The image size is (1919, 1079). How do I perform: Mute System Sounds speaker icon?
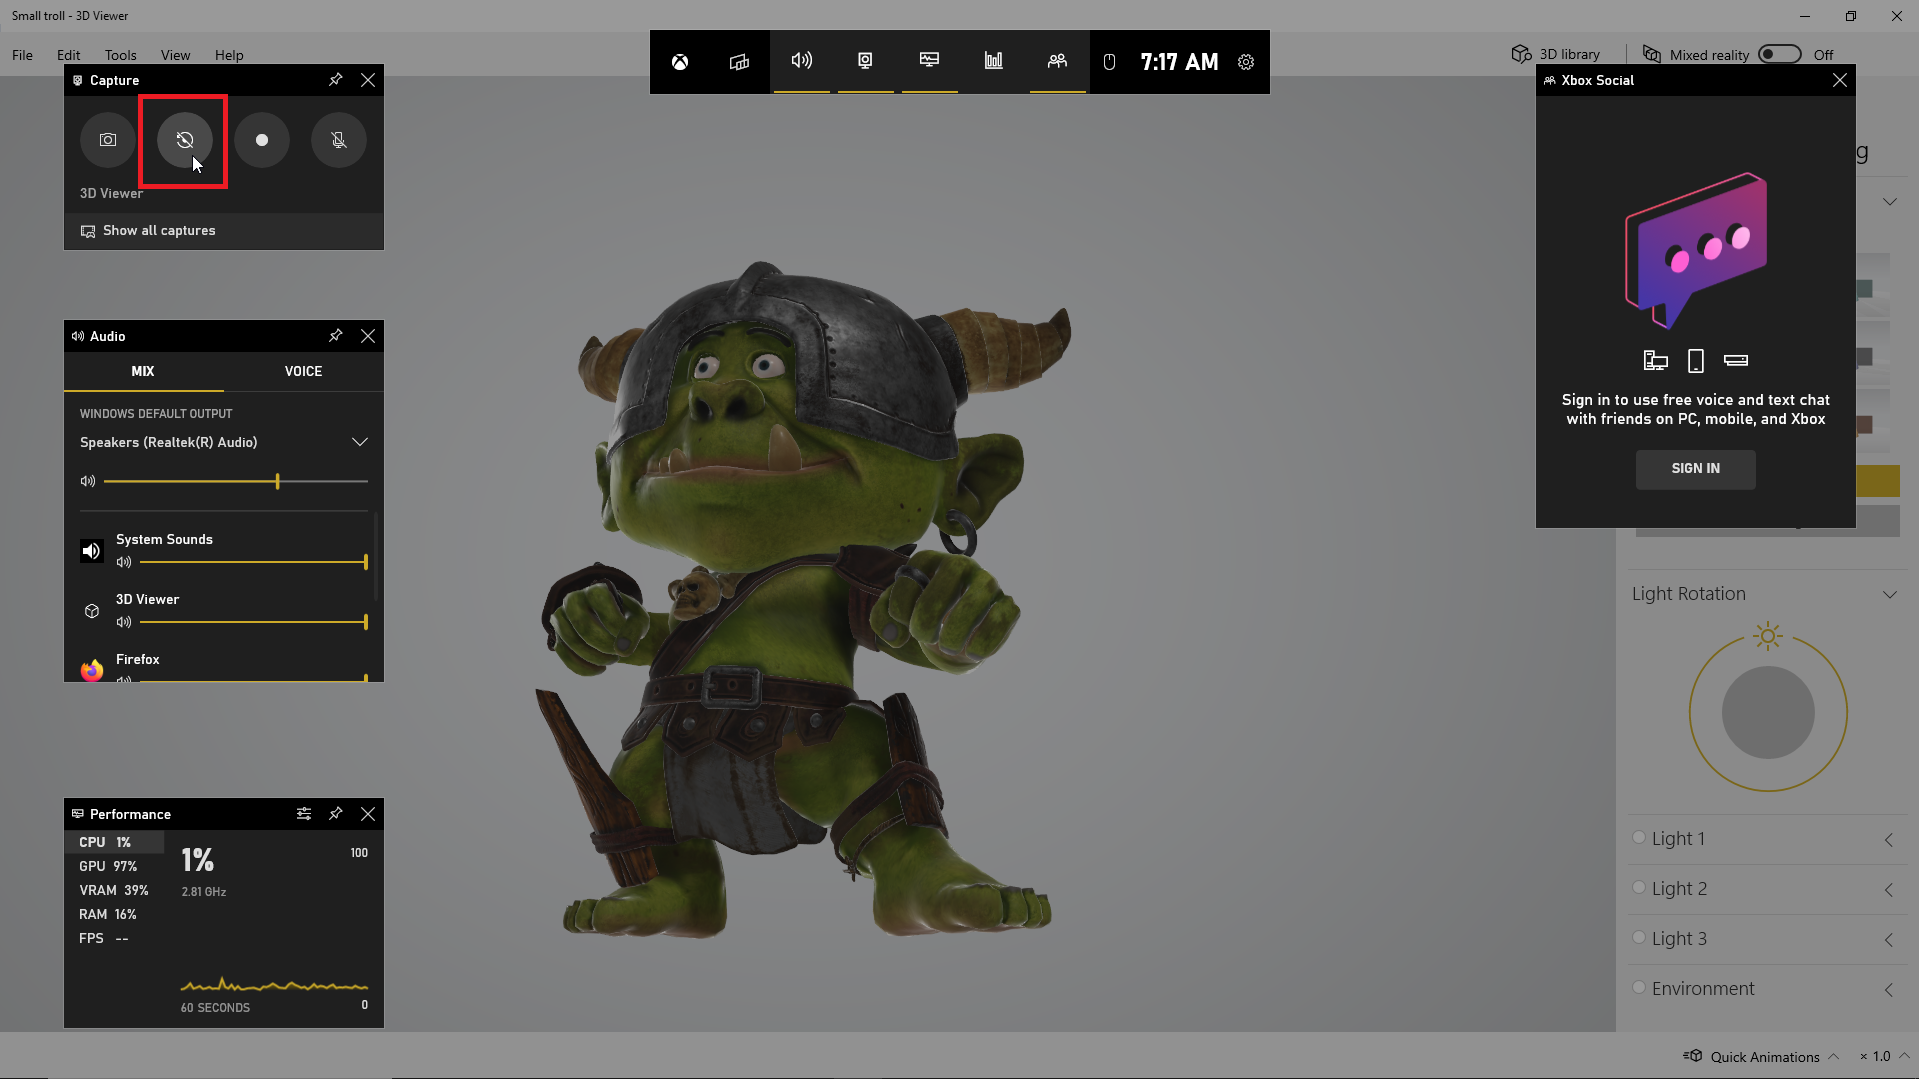coord(124,562)
